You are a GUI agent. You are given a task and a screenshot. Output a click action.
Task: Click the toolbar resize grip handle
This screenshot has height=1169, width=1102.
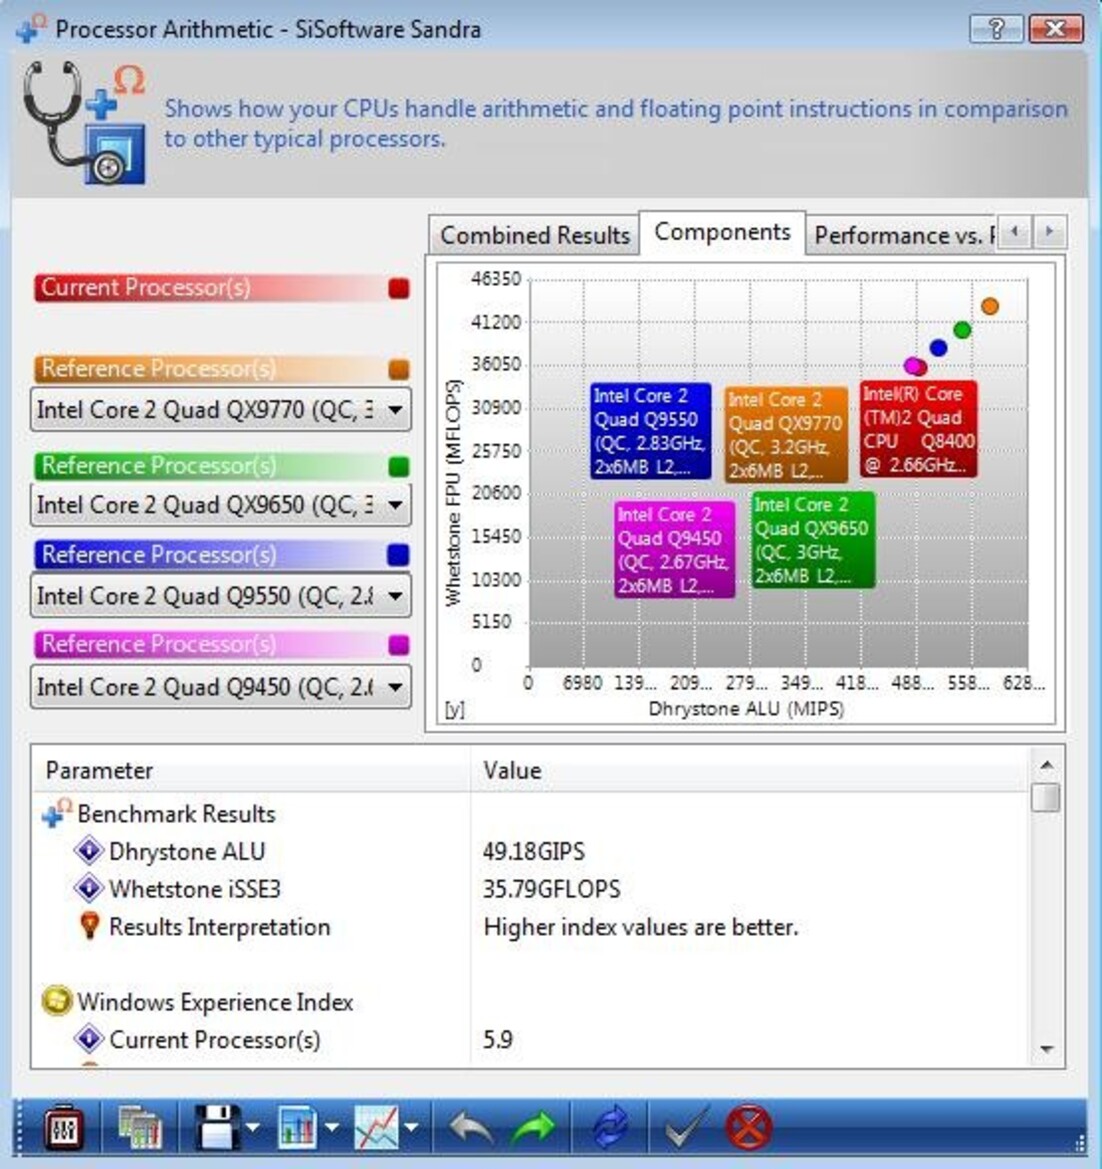[x=1080, y=1142]
